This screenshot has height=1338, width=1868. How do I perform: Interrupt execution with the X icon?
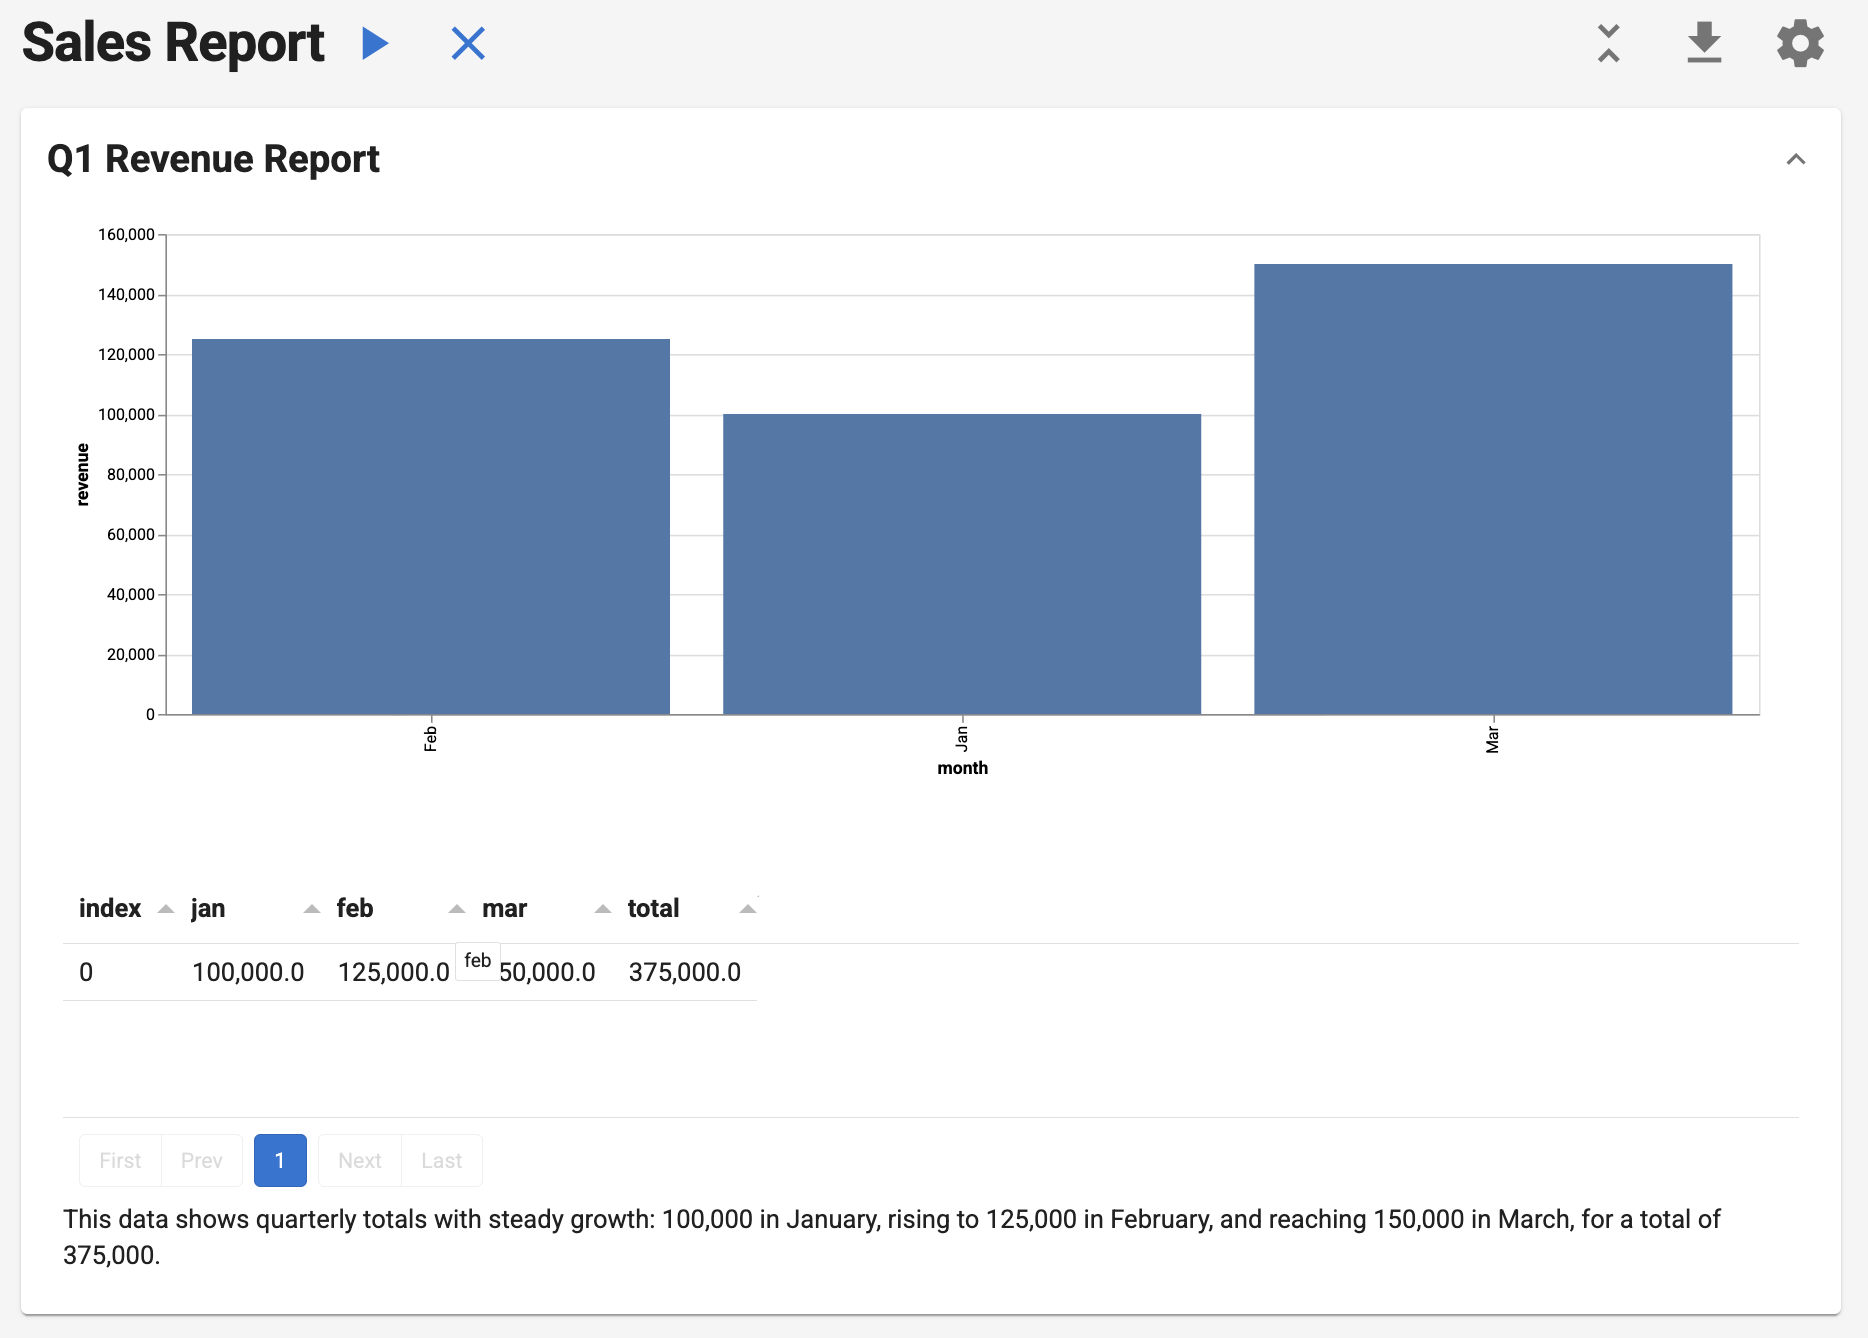pos(468,43)
